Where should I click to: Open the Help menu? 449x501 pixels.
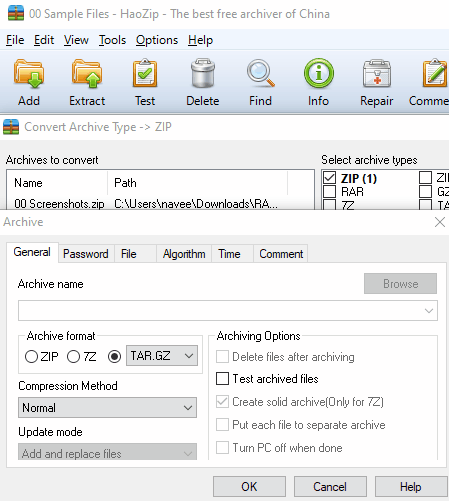click(x=200, y=40)
